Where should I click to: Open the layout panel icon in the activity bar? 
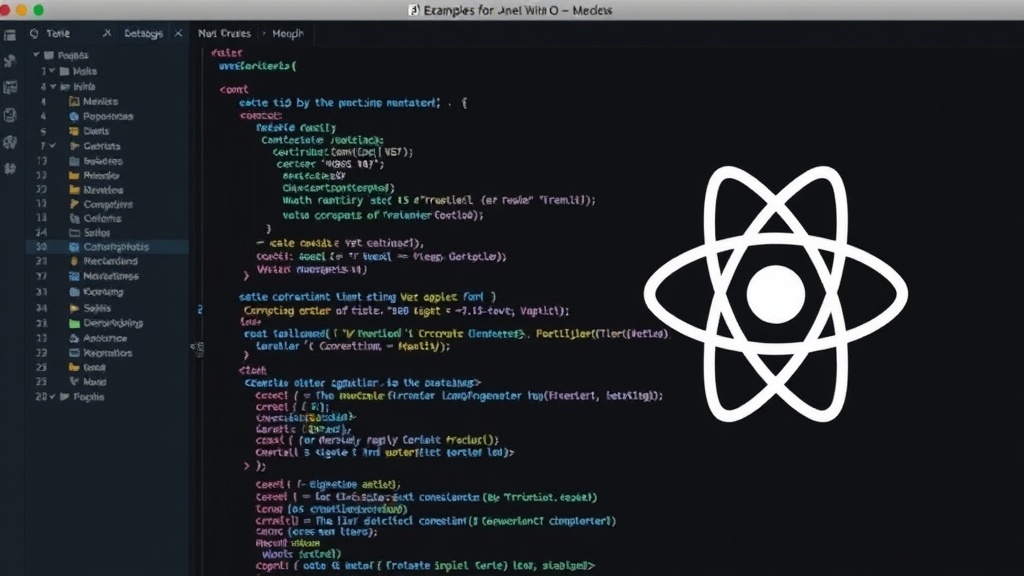pyautogui.click(x=10, y=88)
